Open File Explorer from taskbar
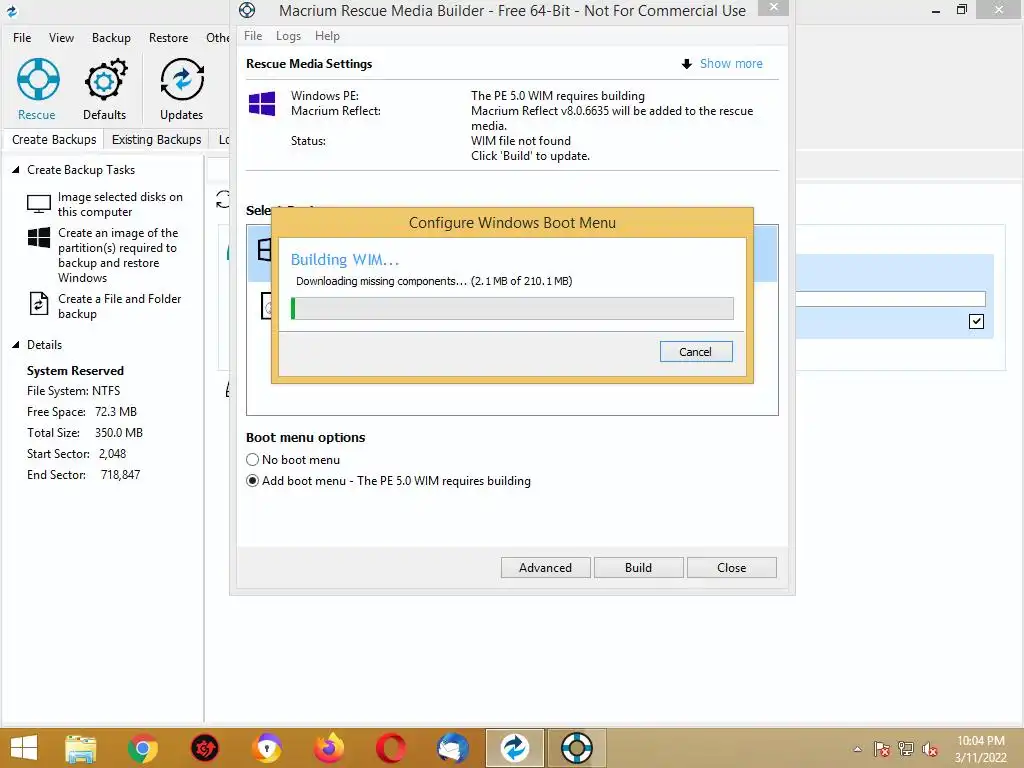Screen dimensions: 1024x768 (80, 748)
